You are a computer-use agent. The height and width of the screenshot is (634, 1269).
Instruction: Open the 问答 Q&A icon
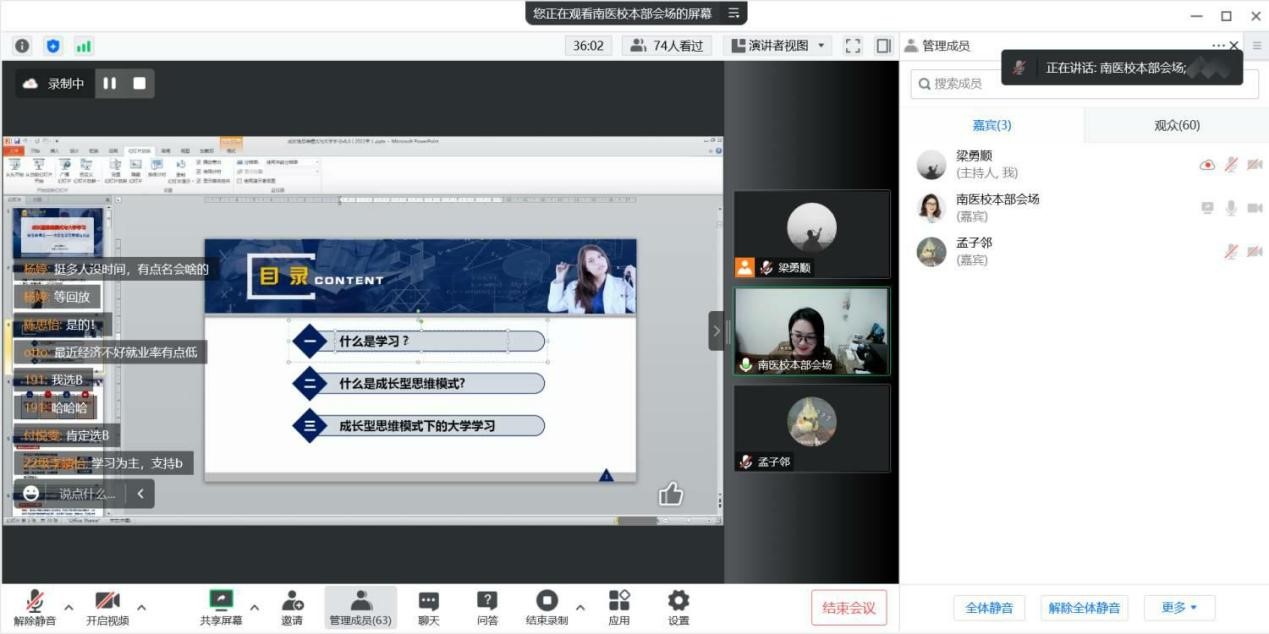(x=487, y=606)
